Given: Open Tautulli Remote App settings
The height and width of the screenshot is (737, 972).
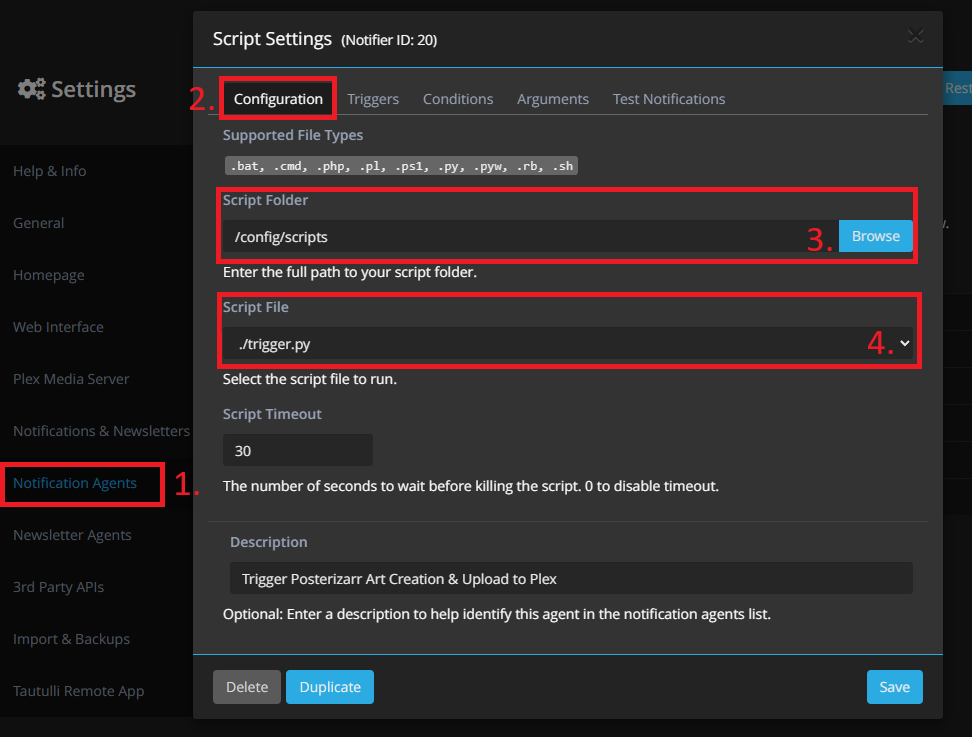Looking at the screenshot, I should [x=78, y=691].
